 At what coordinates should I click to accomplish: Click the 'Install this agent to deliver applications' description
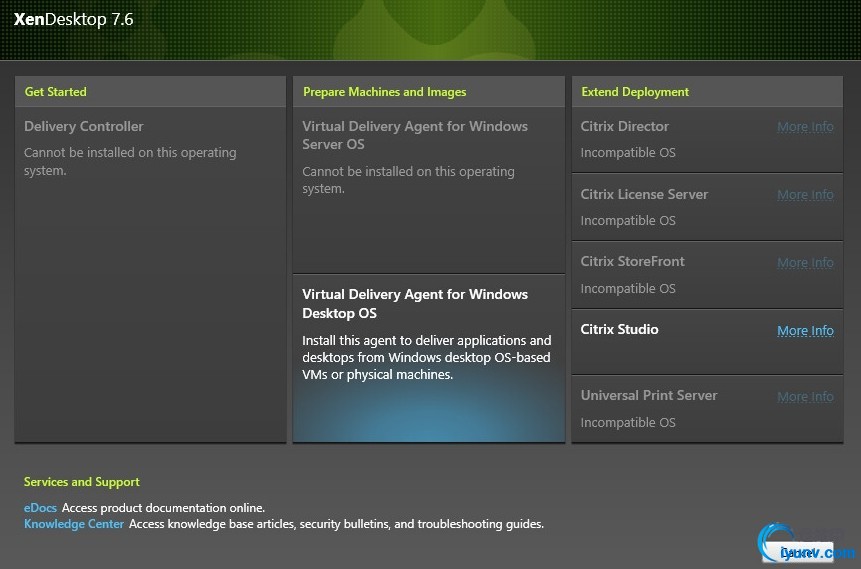coord(426,358)
